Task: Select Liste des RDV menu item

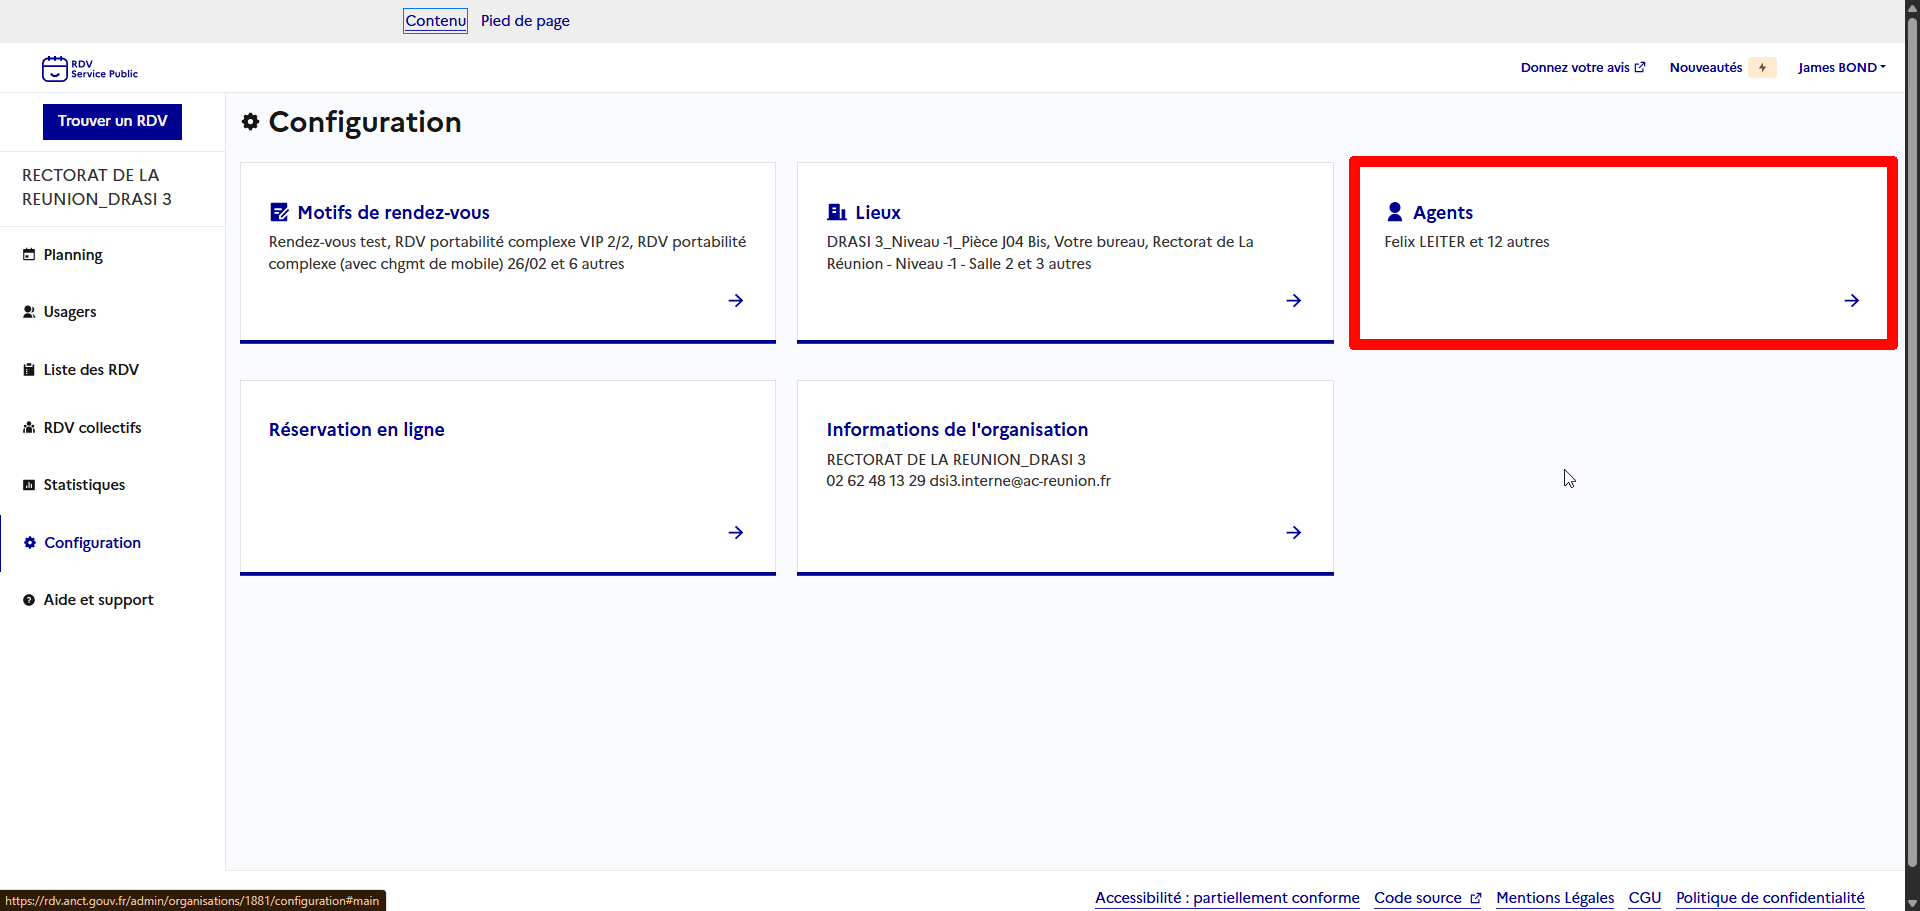Action: coord(91,370)
